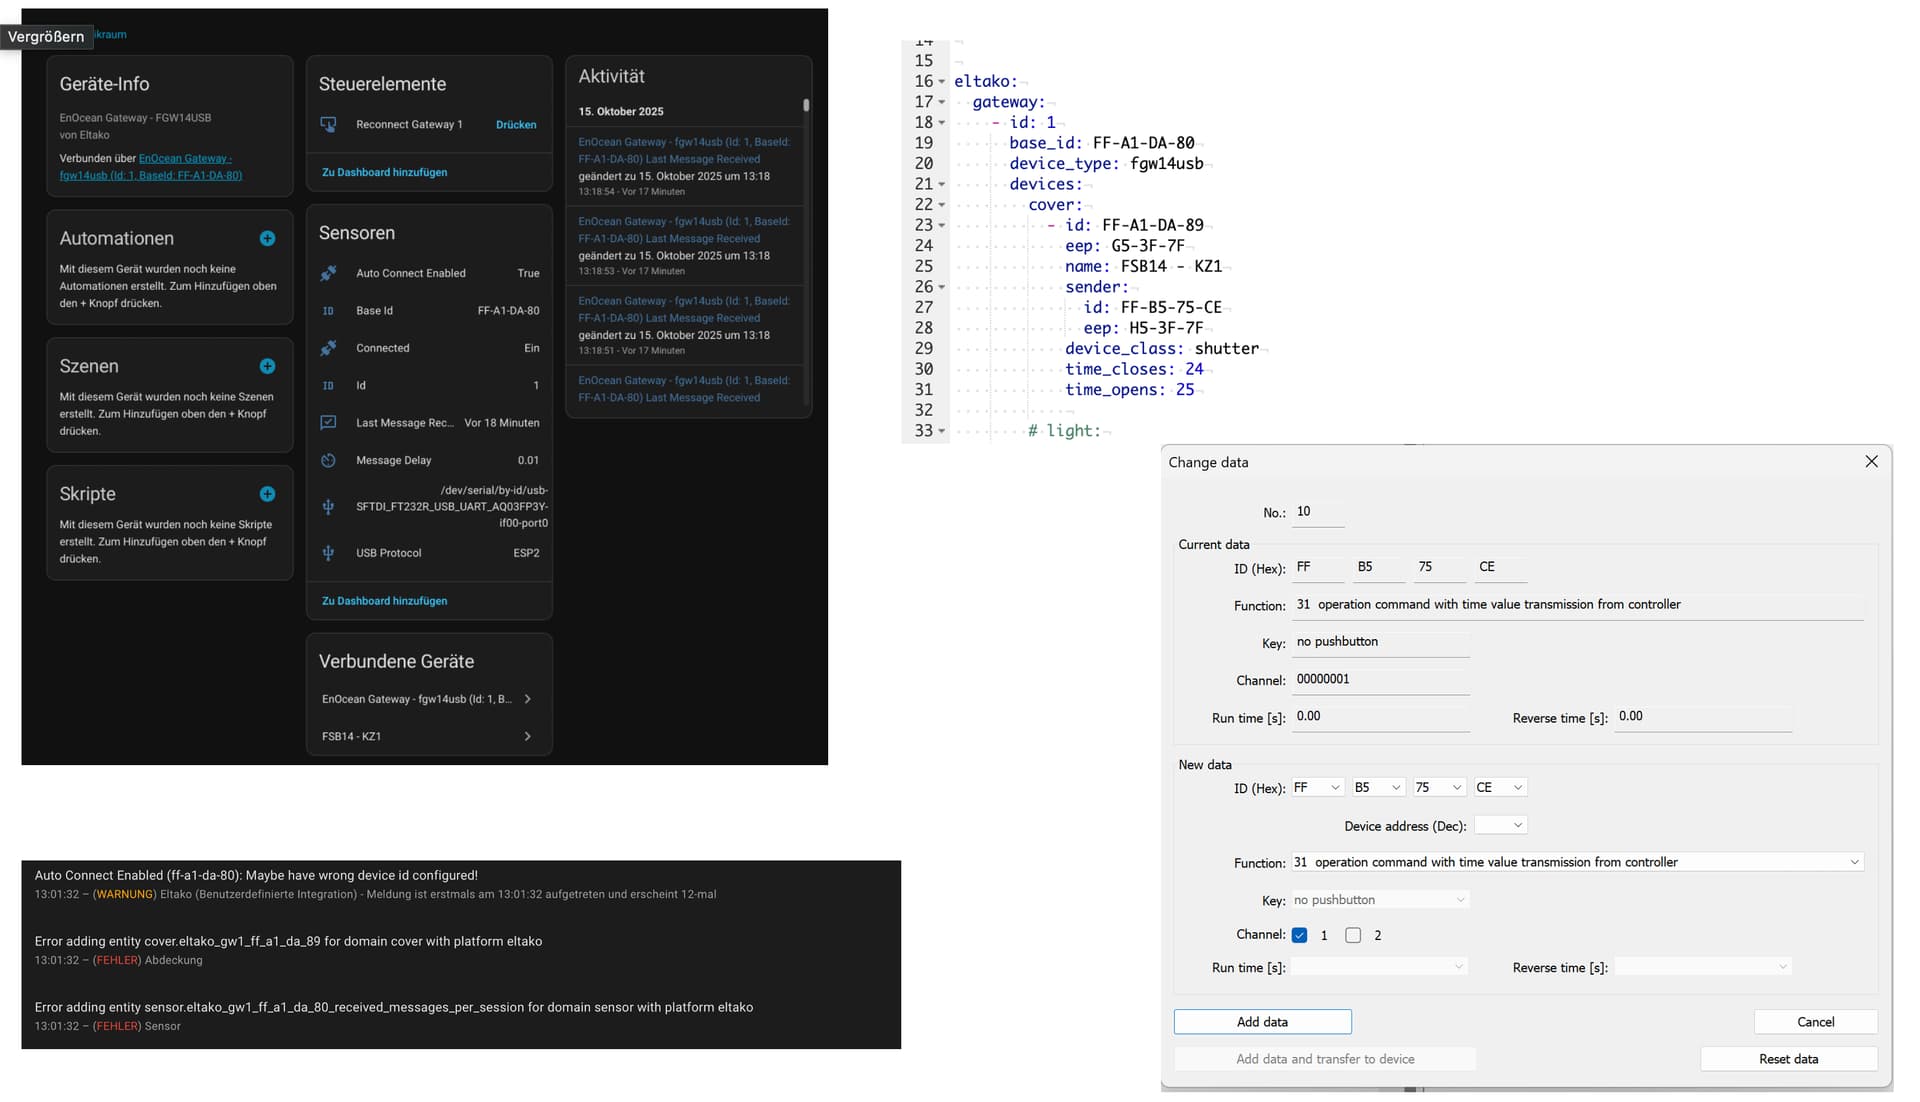Click the USB Protocol icon
This screenshot has width=1920, height=1102.
[328, 553]
